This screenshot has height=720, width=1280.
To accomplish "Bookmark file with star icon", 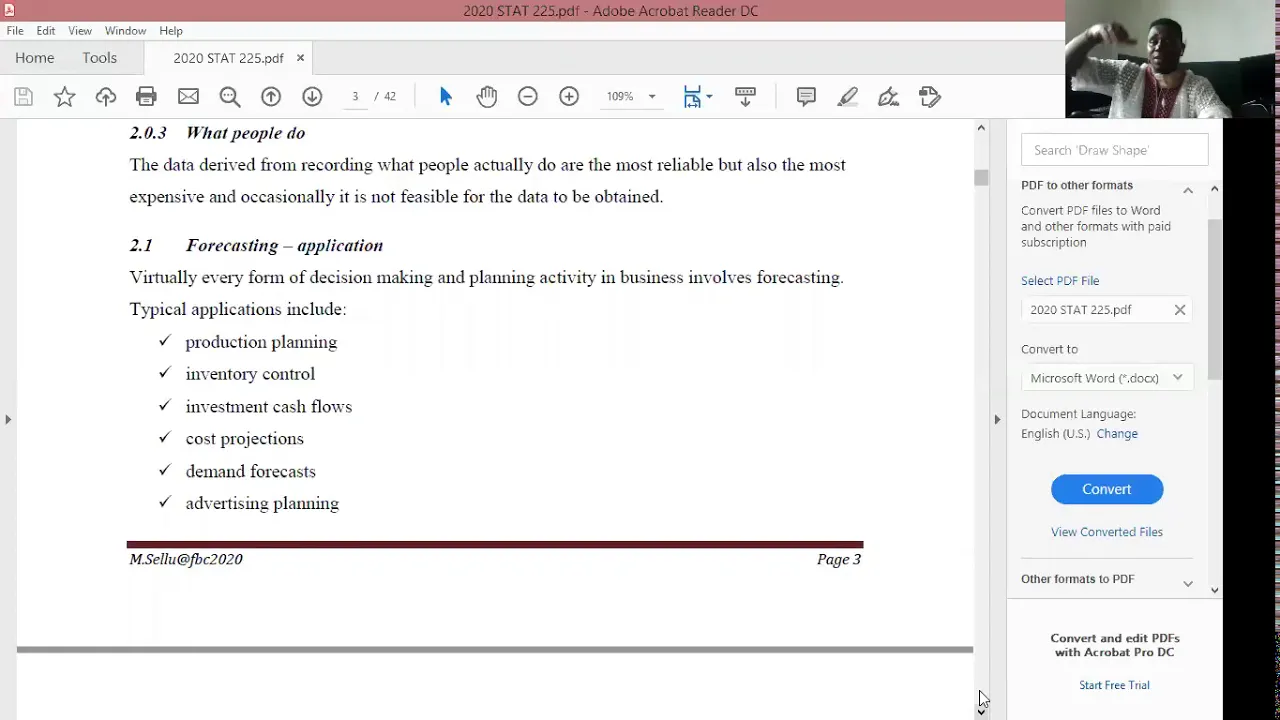I will (x=64, y=97).
